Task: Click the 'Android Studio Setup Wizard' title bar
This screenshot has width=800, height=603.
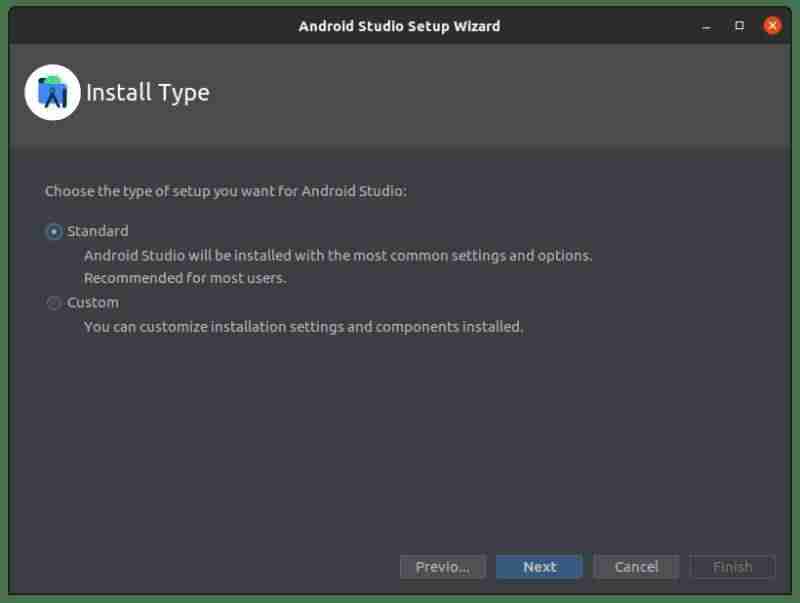Action: 399,26
